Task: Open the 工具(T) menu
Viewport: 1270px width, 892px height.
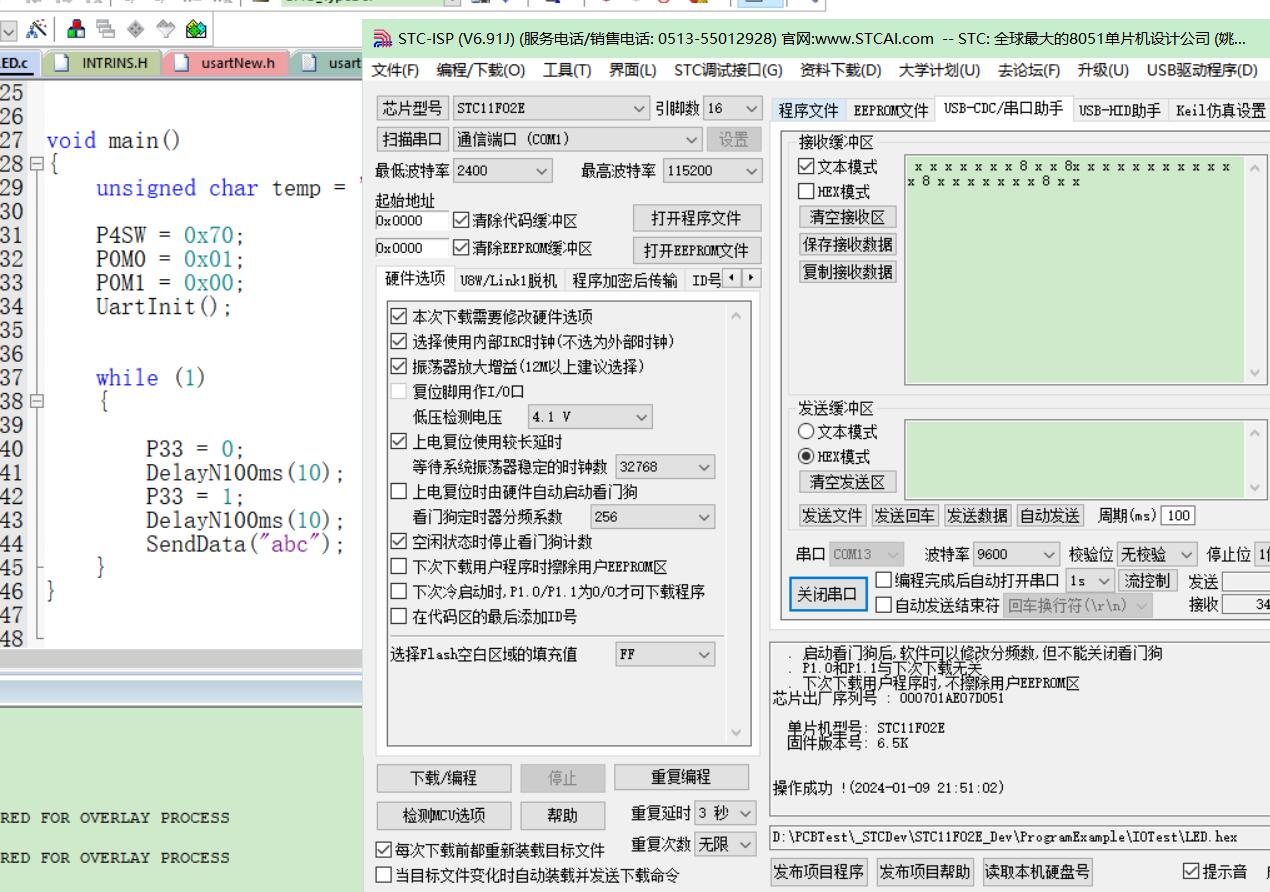Action: tap(567, 70)
